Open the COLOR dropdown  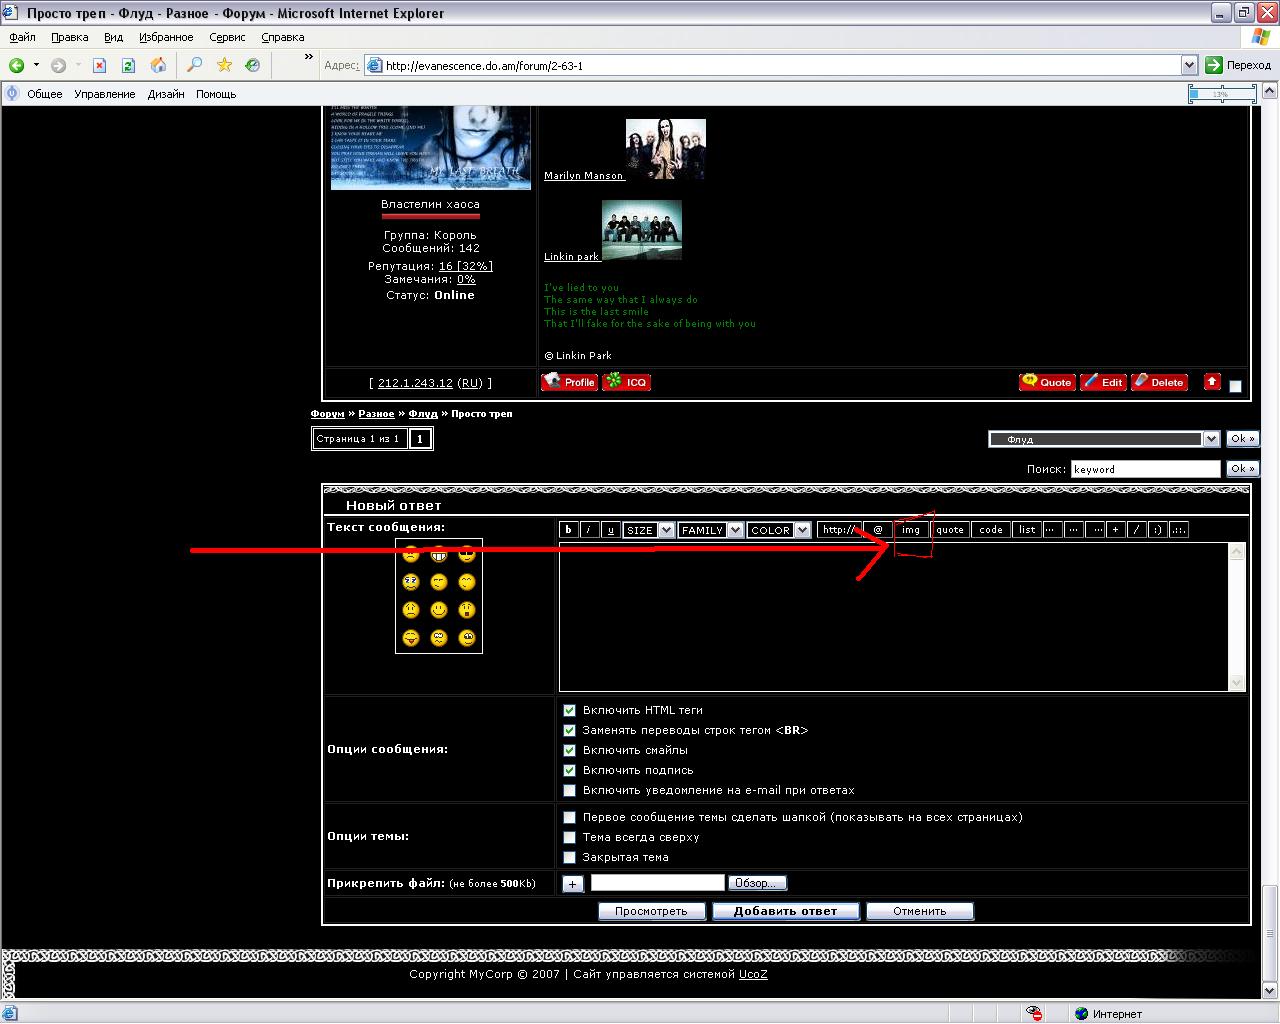tap(778, 530)
